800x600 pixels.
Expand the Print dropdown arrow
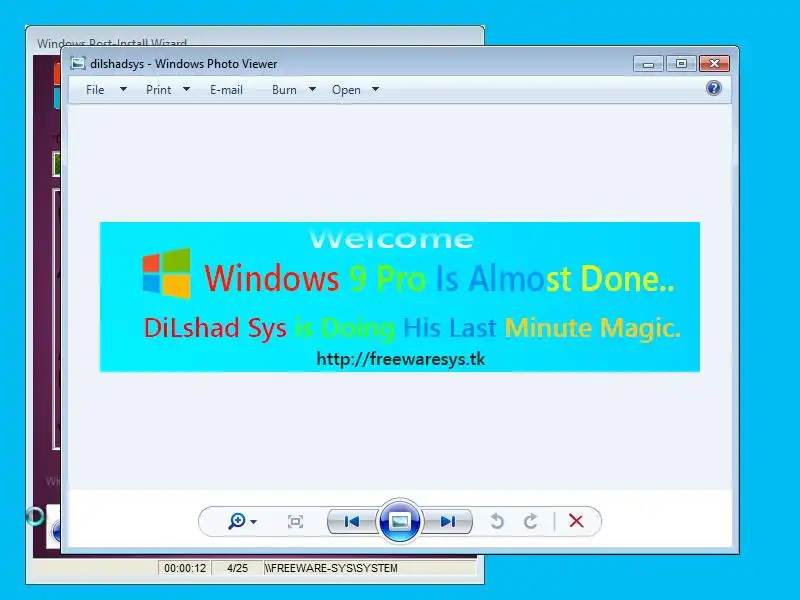[x=187, y=89]
